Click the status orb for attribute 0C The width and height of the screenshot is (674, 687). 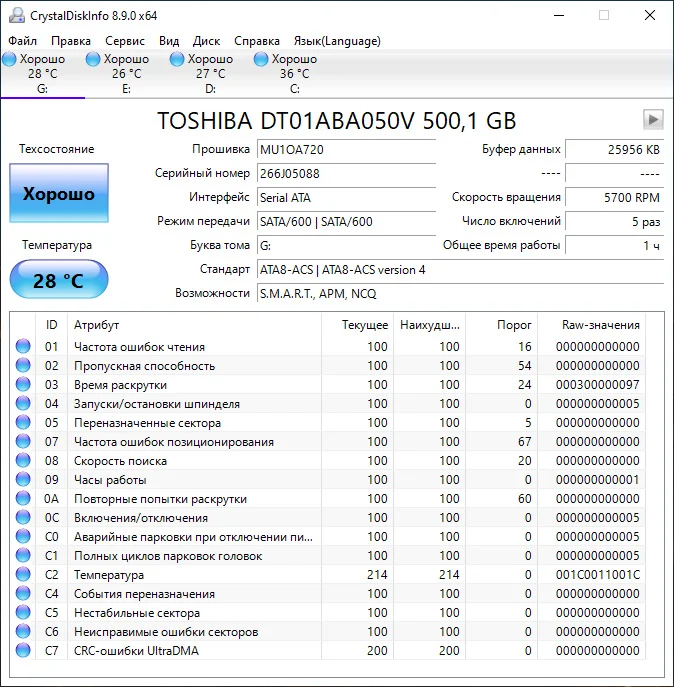pyautogui.click(x=23, y=517)
